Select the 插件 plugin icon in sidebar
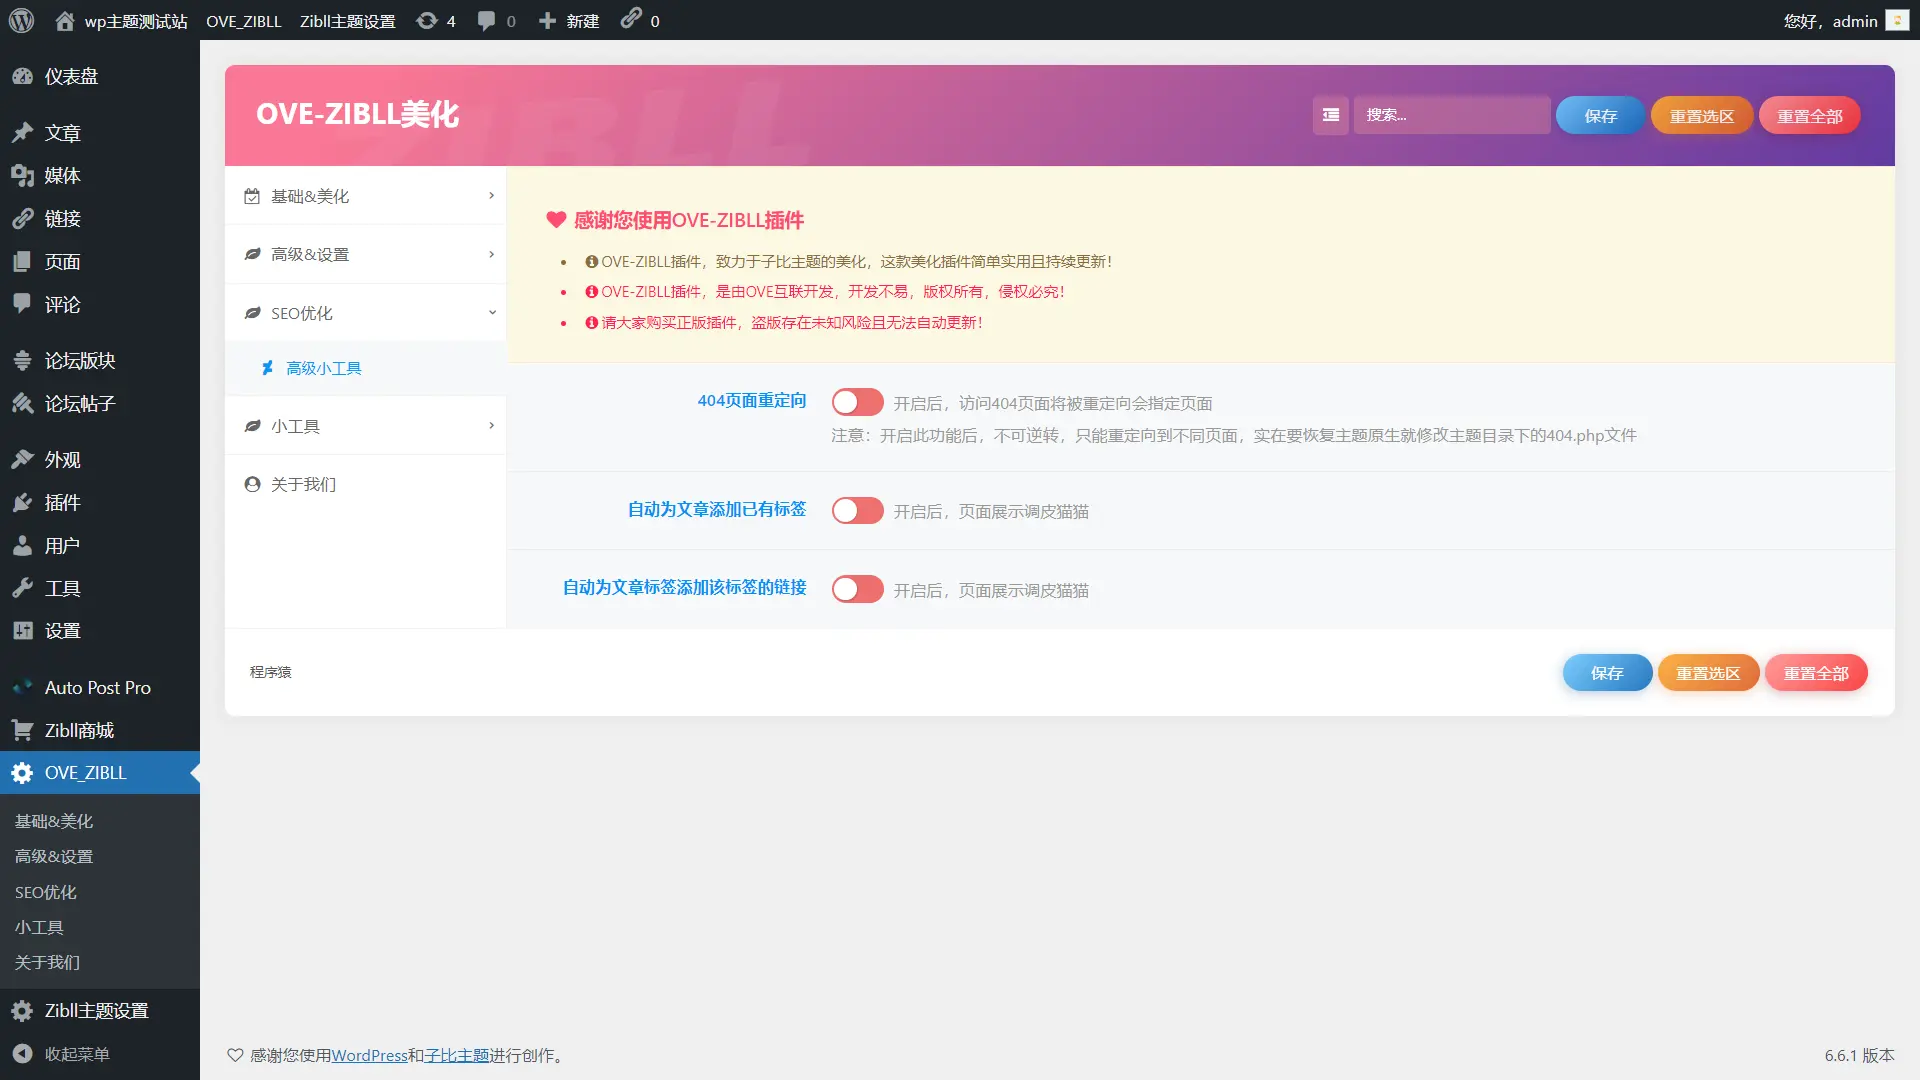1920x1080 pixels. coord(24,503)
